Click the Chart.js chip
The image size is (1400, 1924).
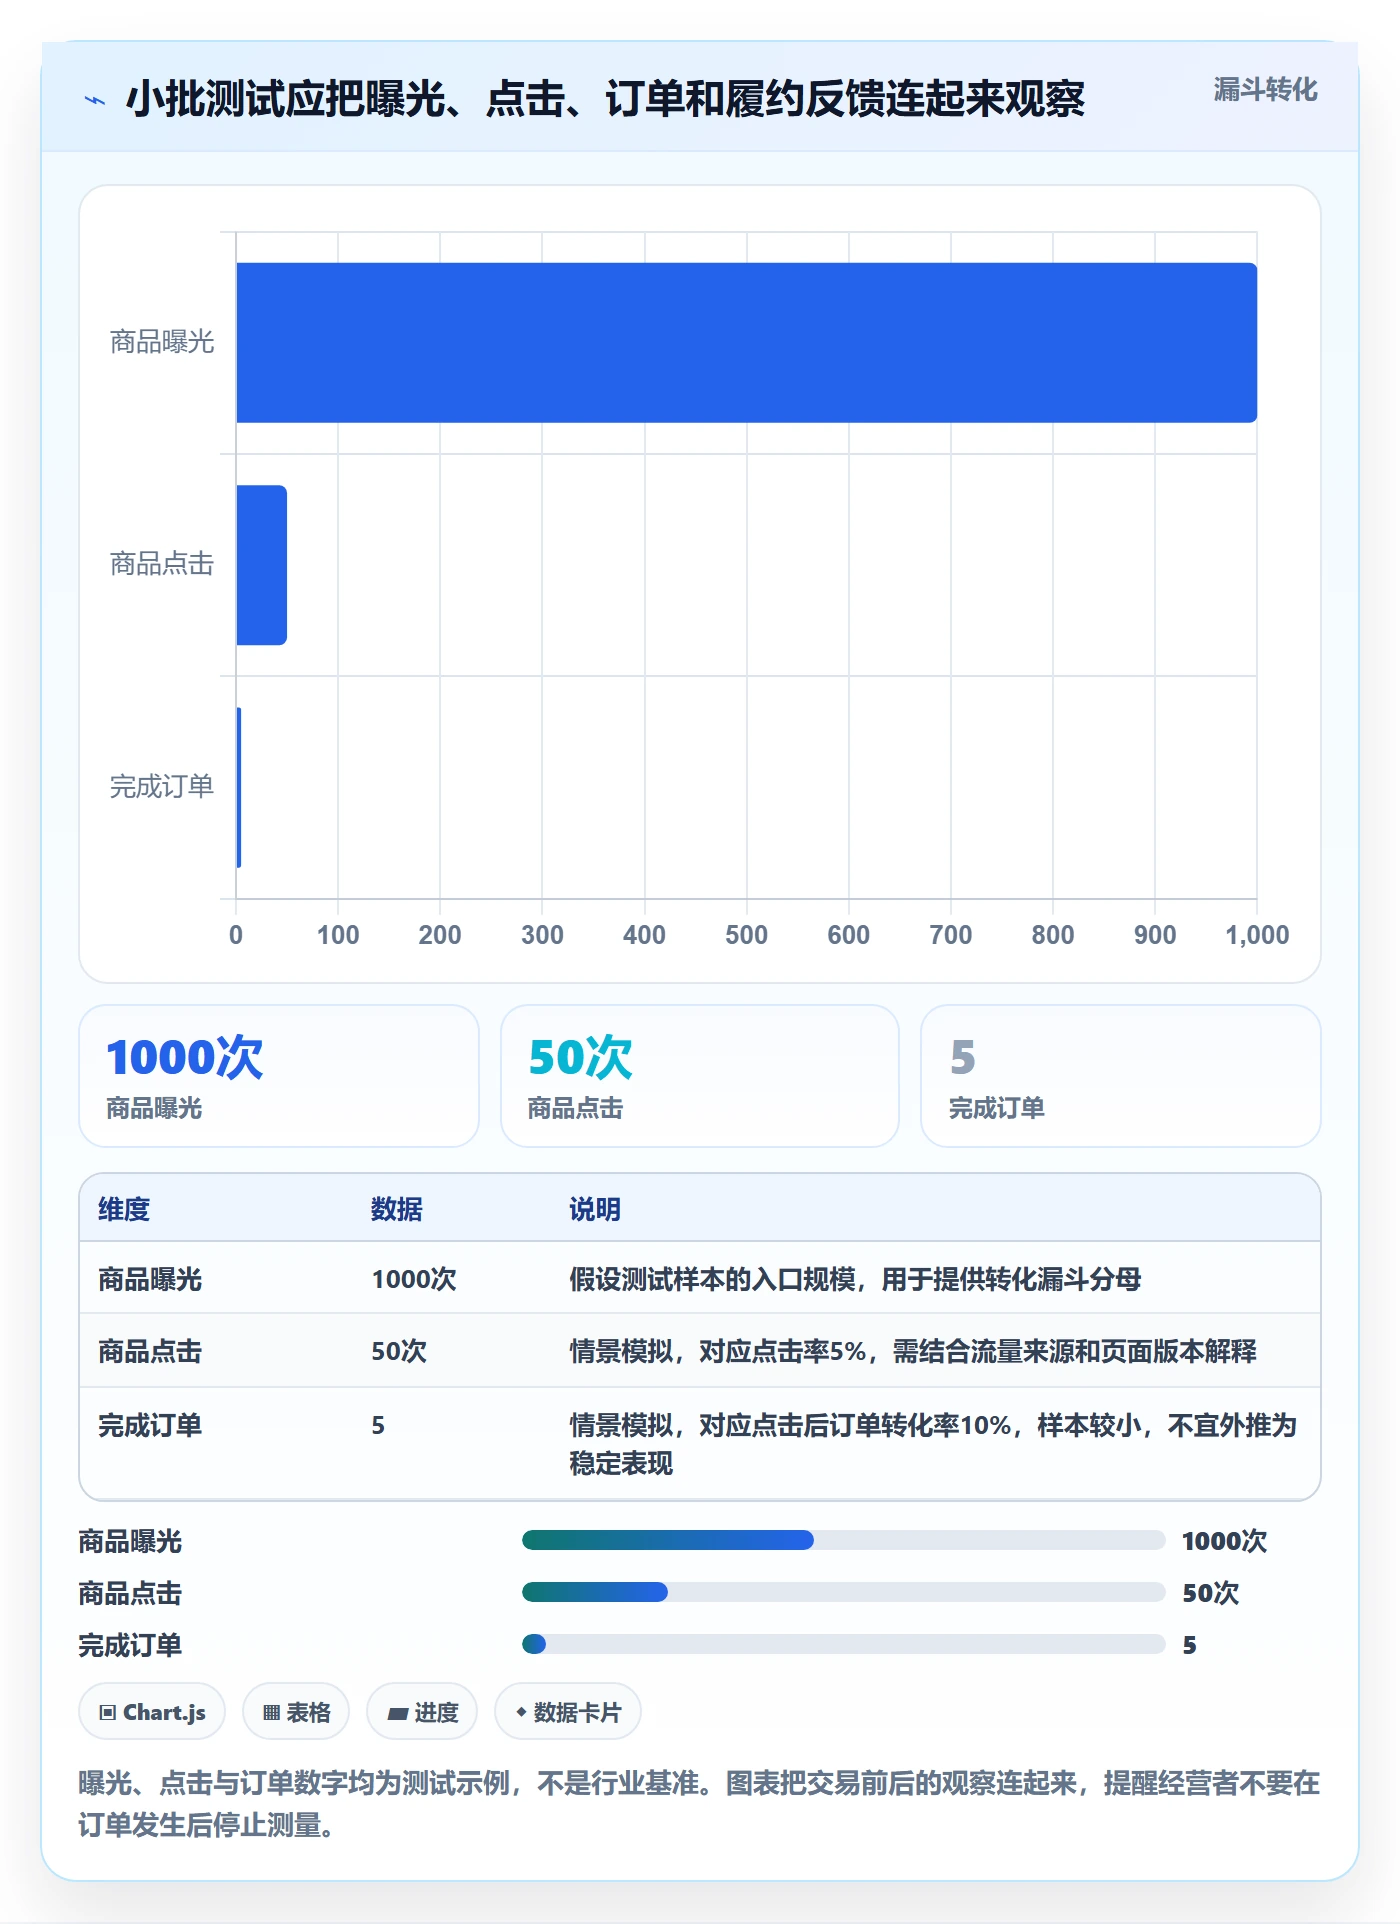[152, 1712]
